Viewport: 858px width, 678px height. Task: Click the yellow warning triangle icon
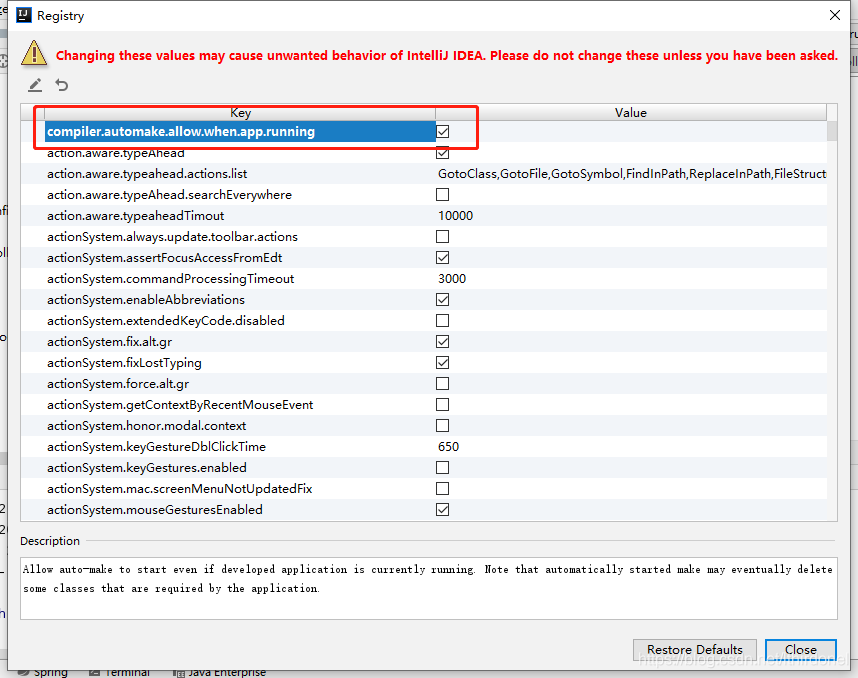coord(34,53)
